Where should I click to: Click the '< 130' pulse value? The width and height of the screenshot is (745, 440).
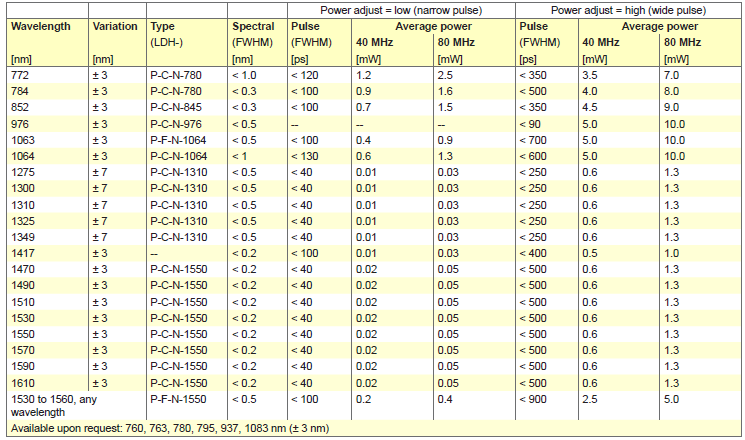point(305,156)
